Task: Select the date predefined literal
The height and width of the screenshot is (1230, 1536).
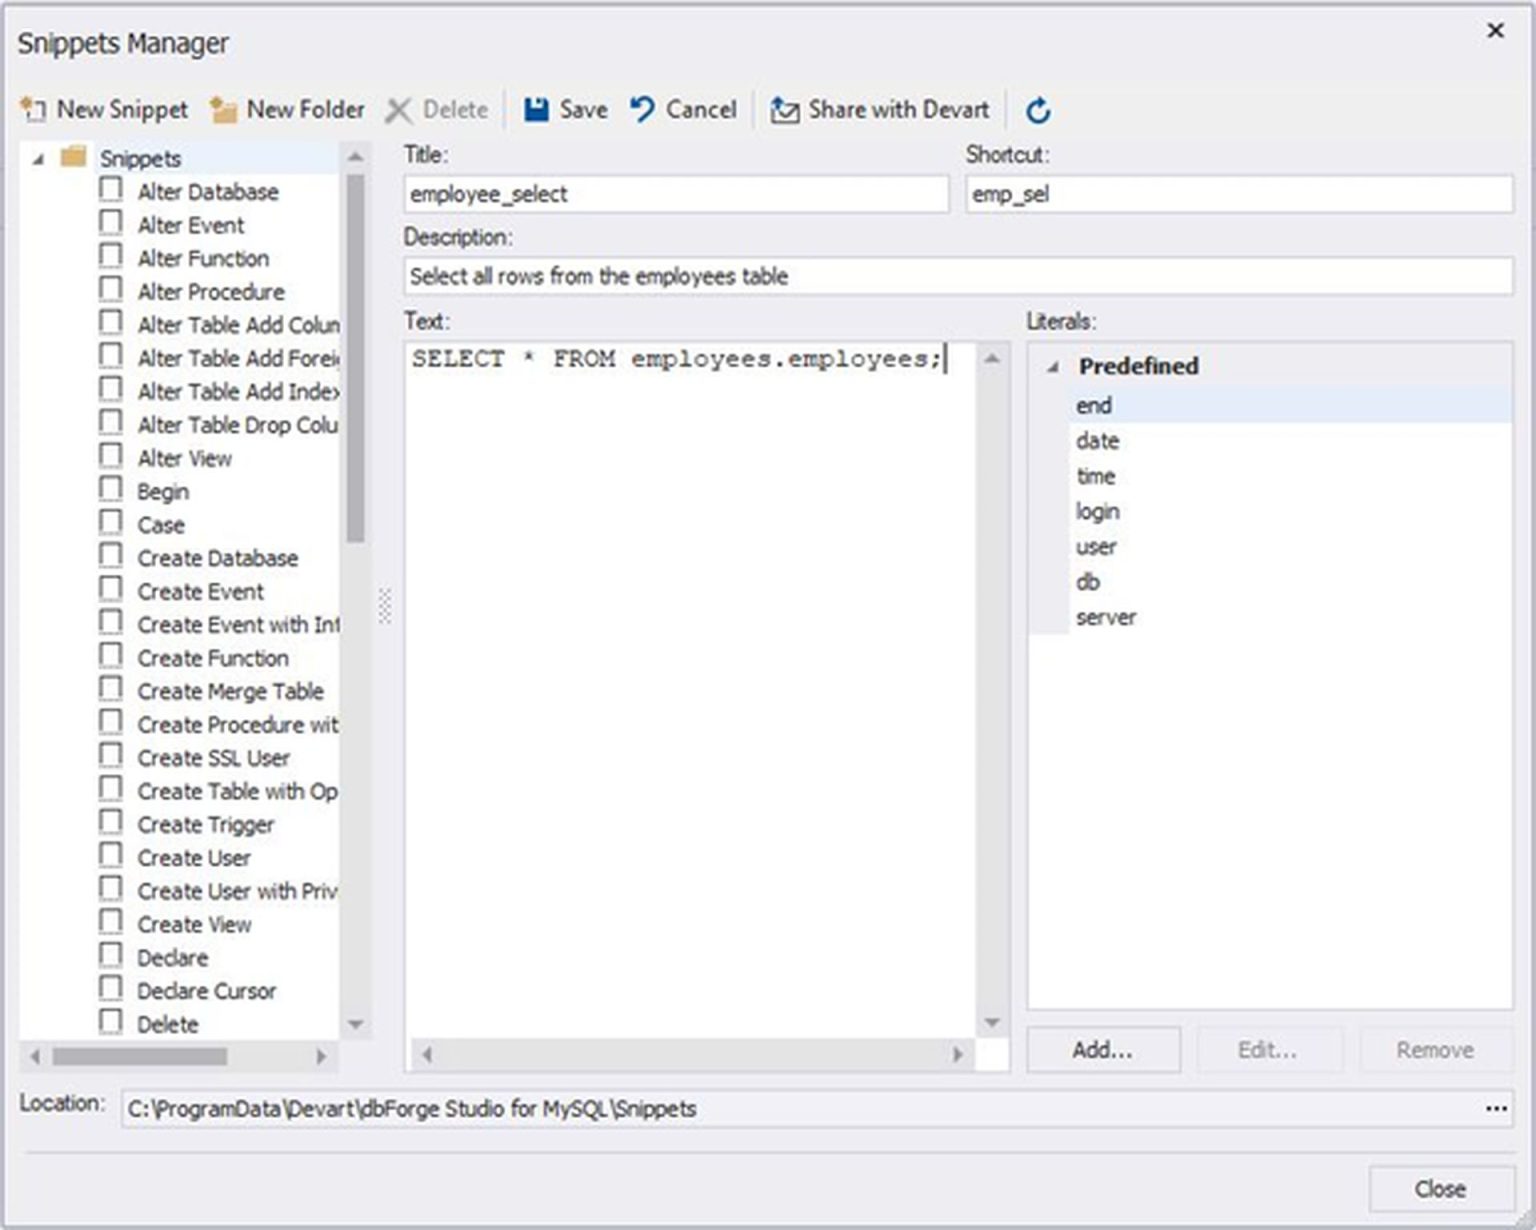Action: 1097,440
